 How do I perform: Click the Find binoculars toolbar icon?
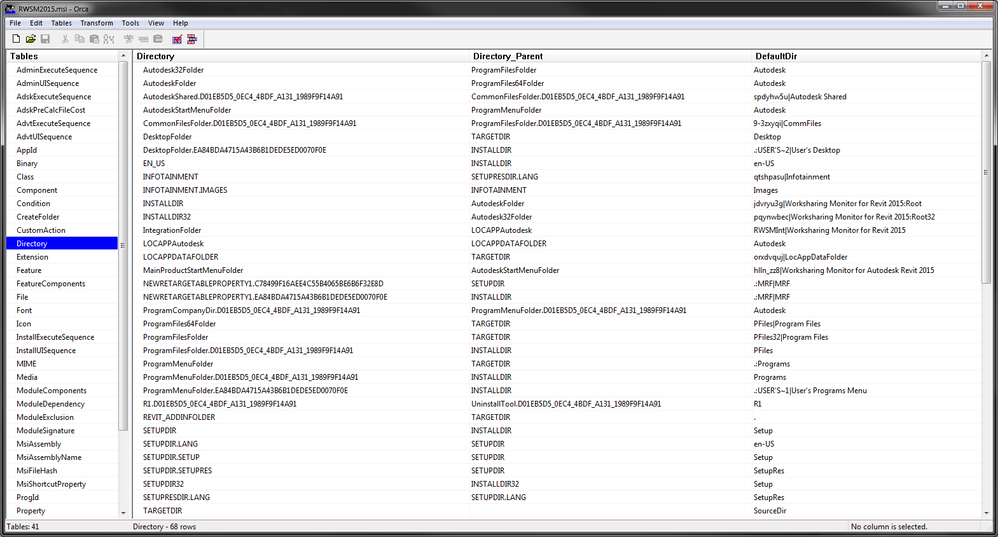pos(109,39)
